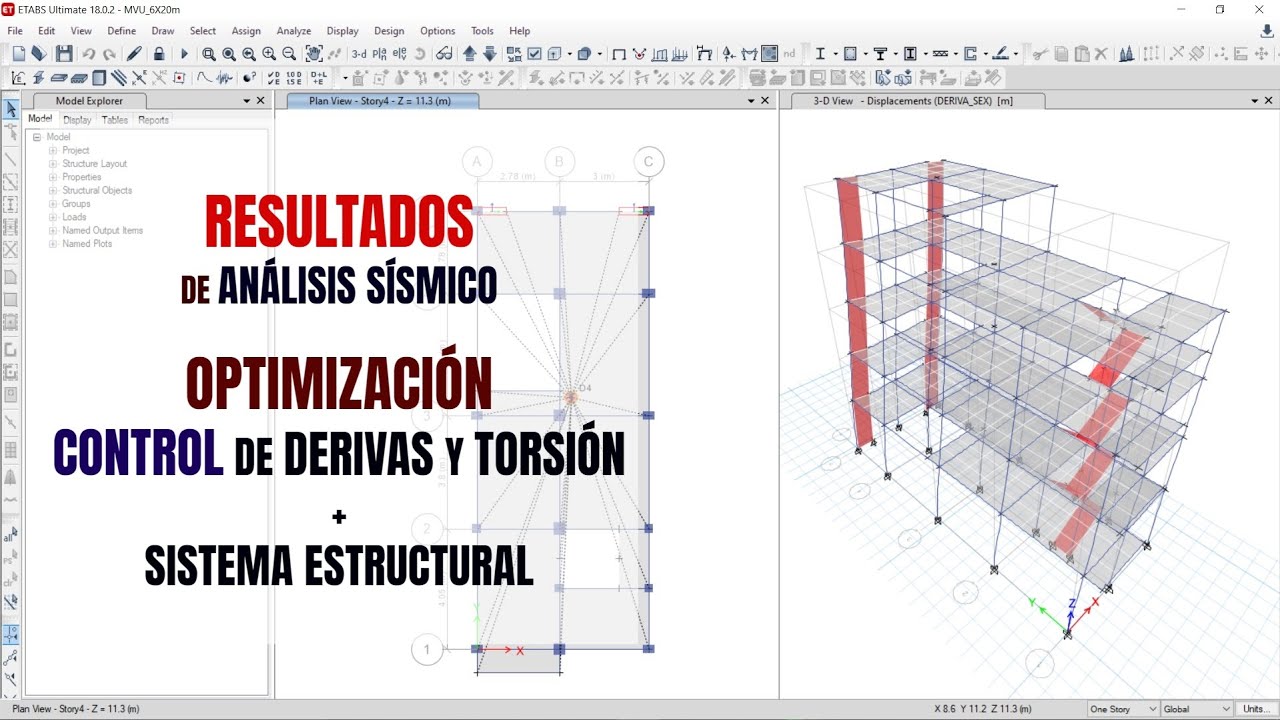
Task: Click the time history plot icon
Action: pos(224,77)
